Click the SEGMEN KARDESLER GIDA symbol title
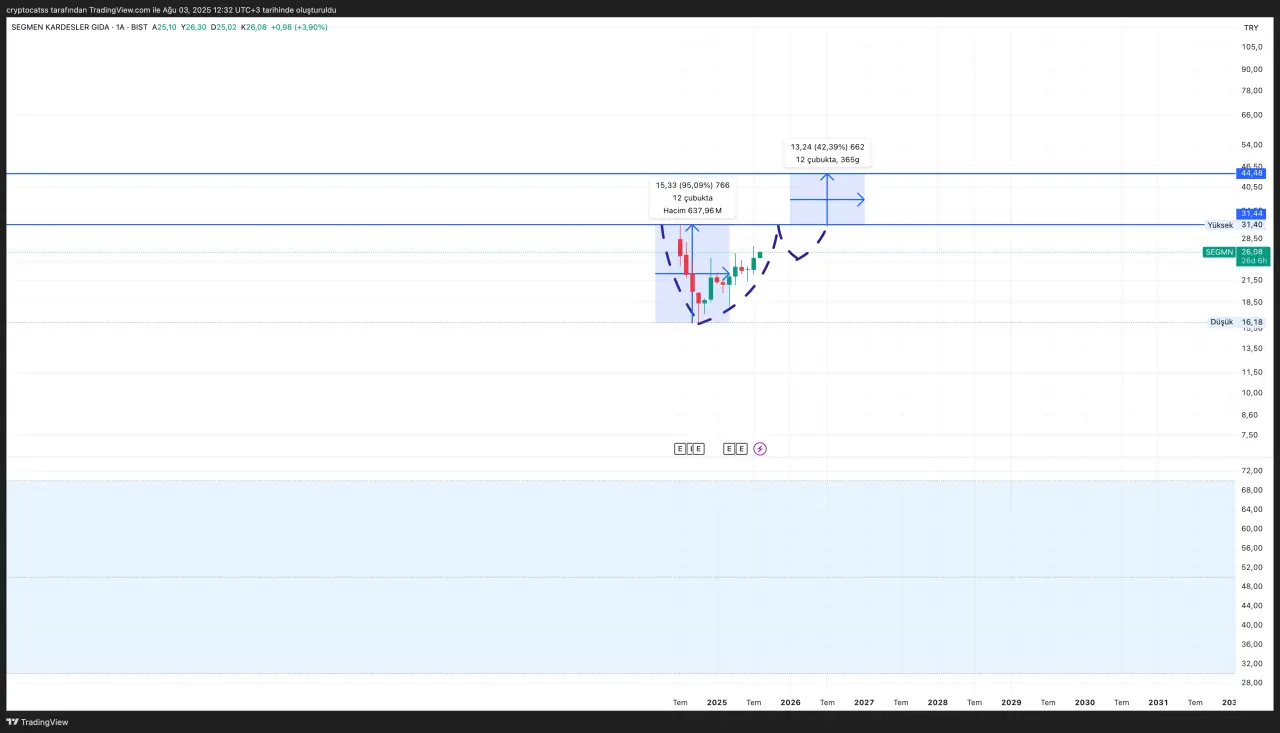The width and height of the screenshot is (1280, 733). pyautogui.click(x=60, y=27)
